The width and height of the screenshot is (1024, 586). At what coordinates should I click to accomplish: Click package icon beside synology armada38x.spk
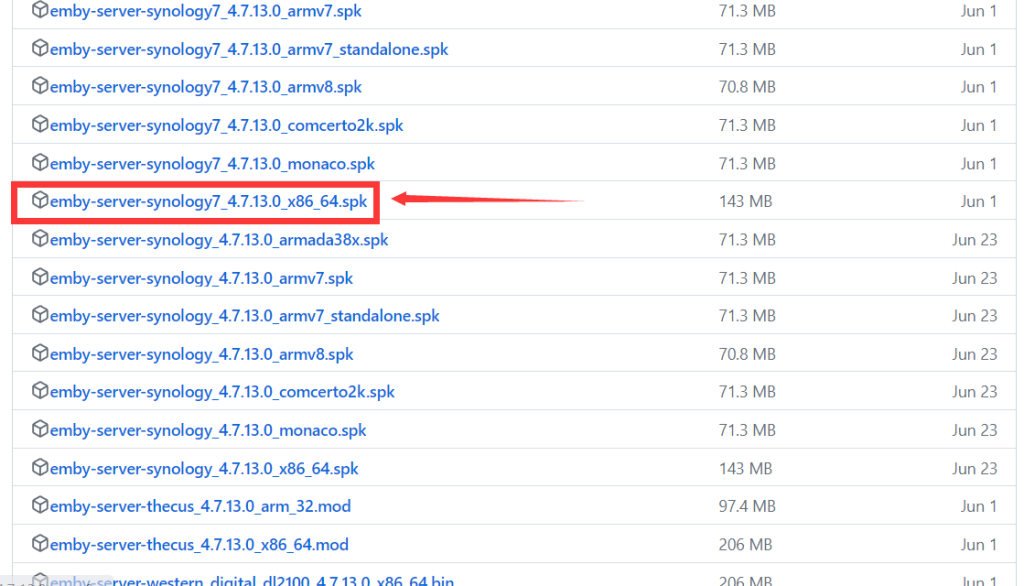(x=40, y=238)
